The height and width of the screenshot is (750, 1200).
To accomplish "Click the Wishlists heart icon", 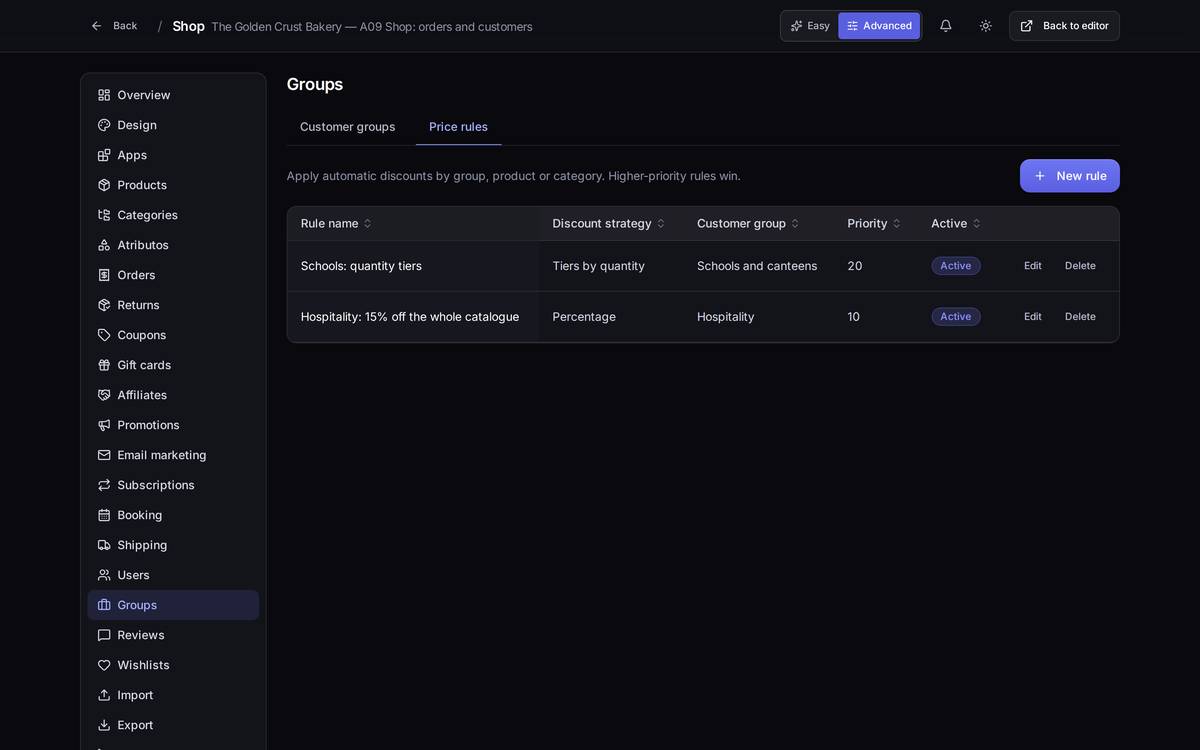I will [104, 665].
